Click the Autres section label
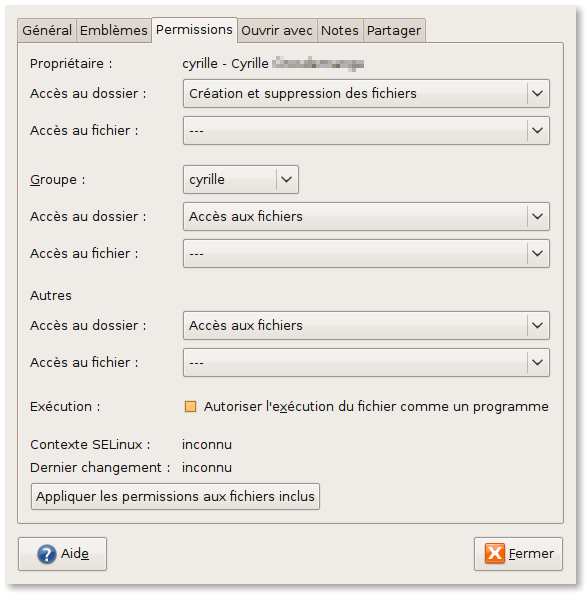Viewport: 585px width, 593px height. pyautogui.click(x=51, y=295)
